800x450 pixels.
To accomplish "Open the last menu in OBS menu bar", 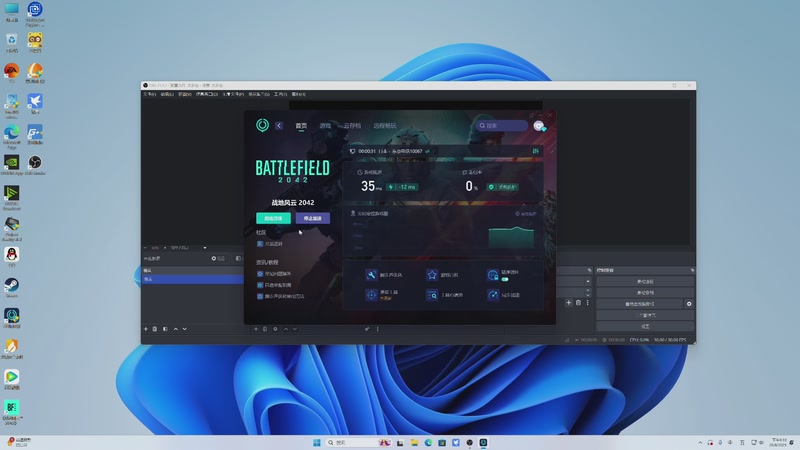I will point(299,94).
